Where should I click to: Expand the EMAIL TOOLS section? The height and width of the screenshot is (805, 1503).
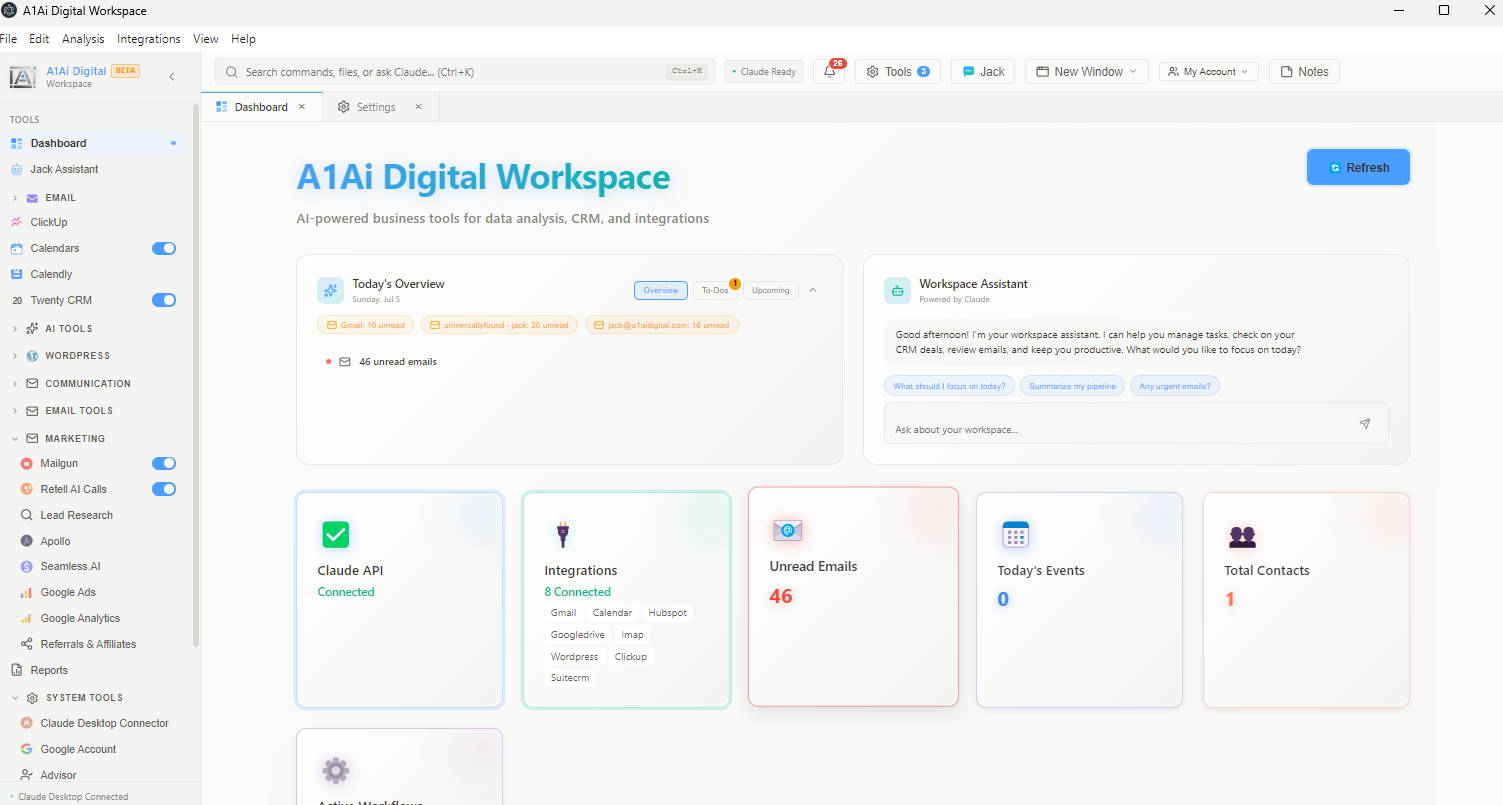point(15,411)
